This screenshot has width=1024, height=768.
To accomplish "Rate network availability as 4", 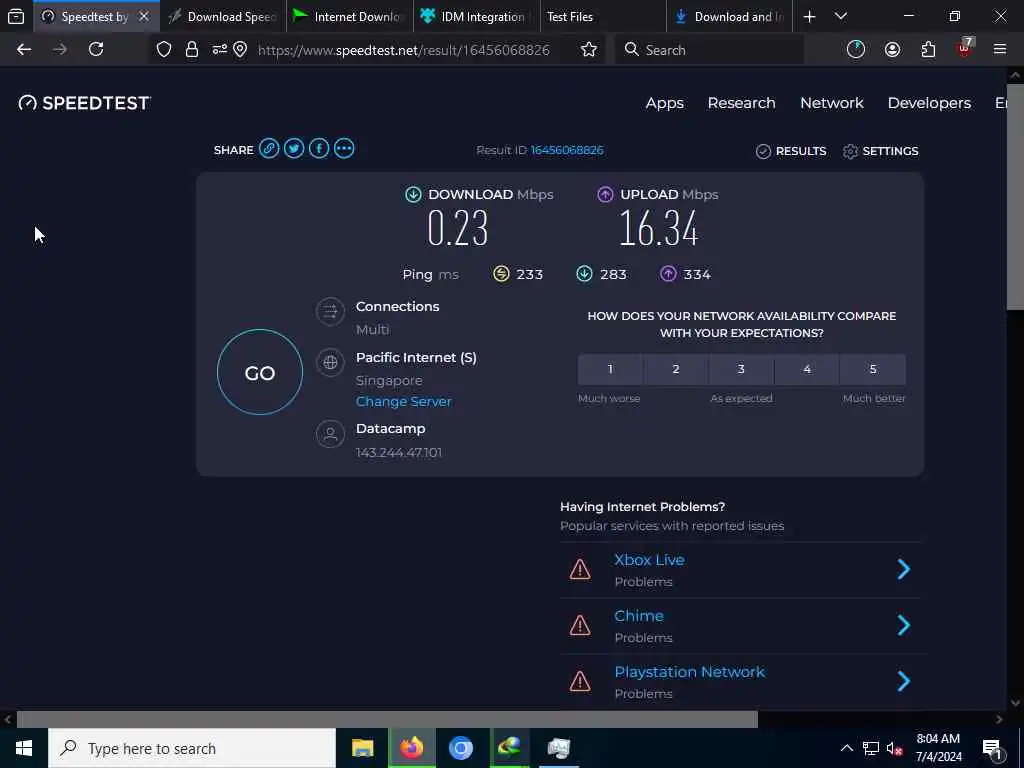I will (807, 370).
